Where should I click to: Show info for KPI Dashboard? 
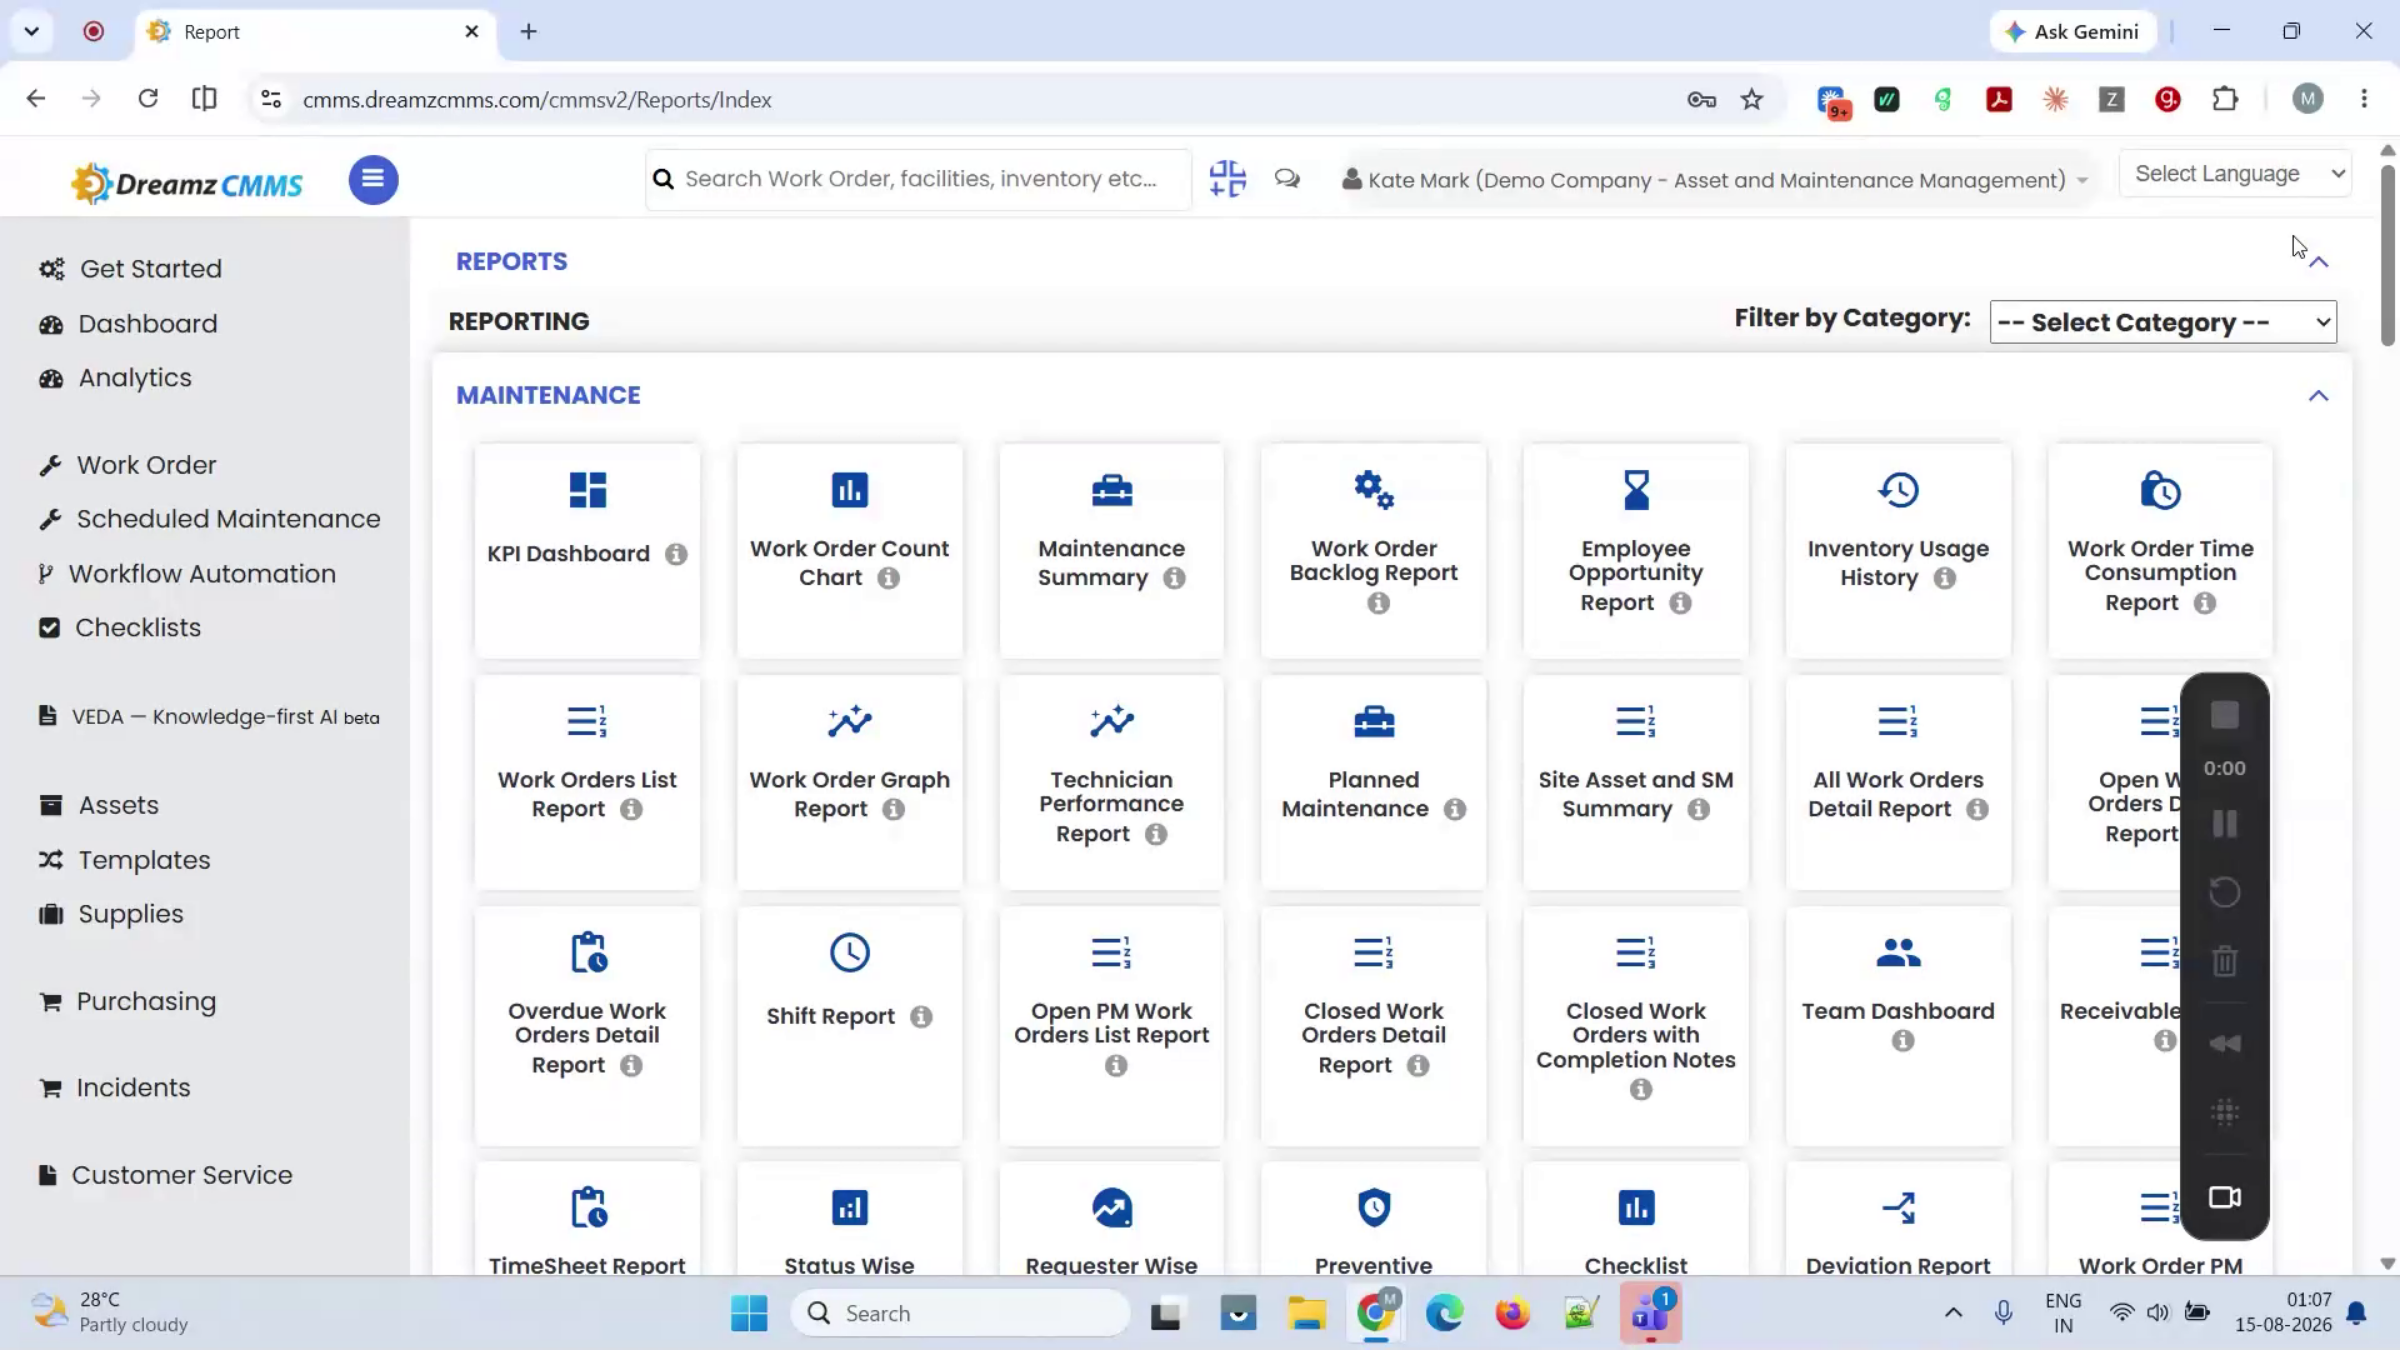[x=676, y=554]
